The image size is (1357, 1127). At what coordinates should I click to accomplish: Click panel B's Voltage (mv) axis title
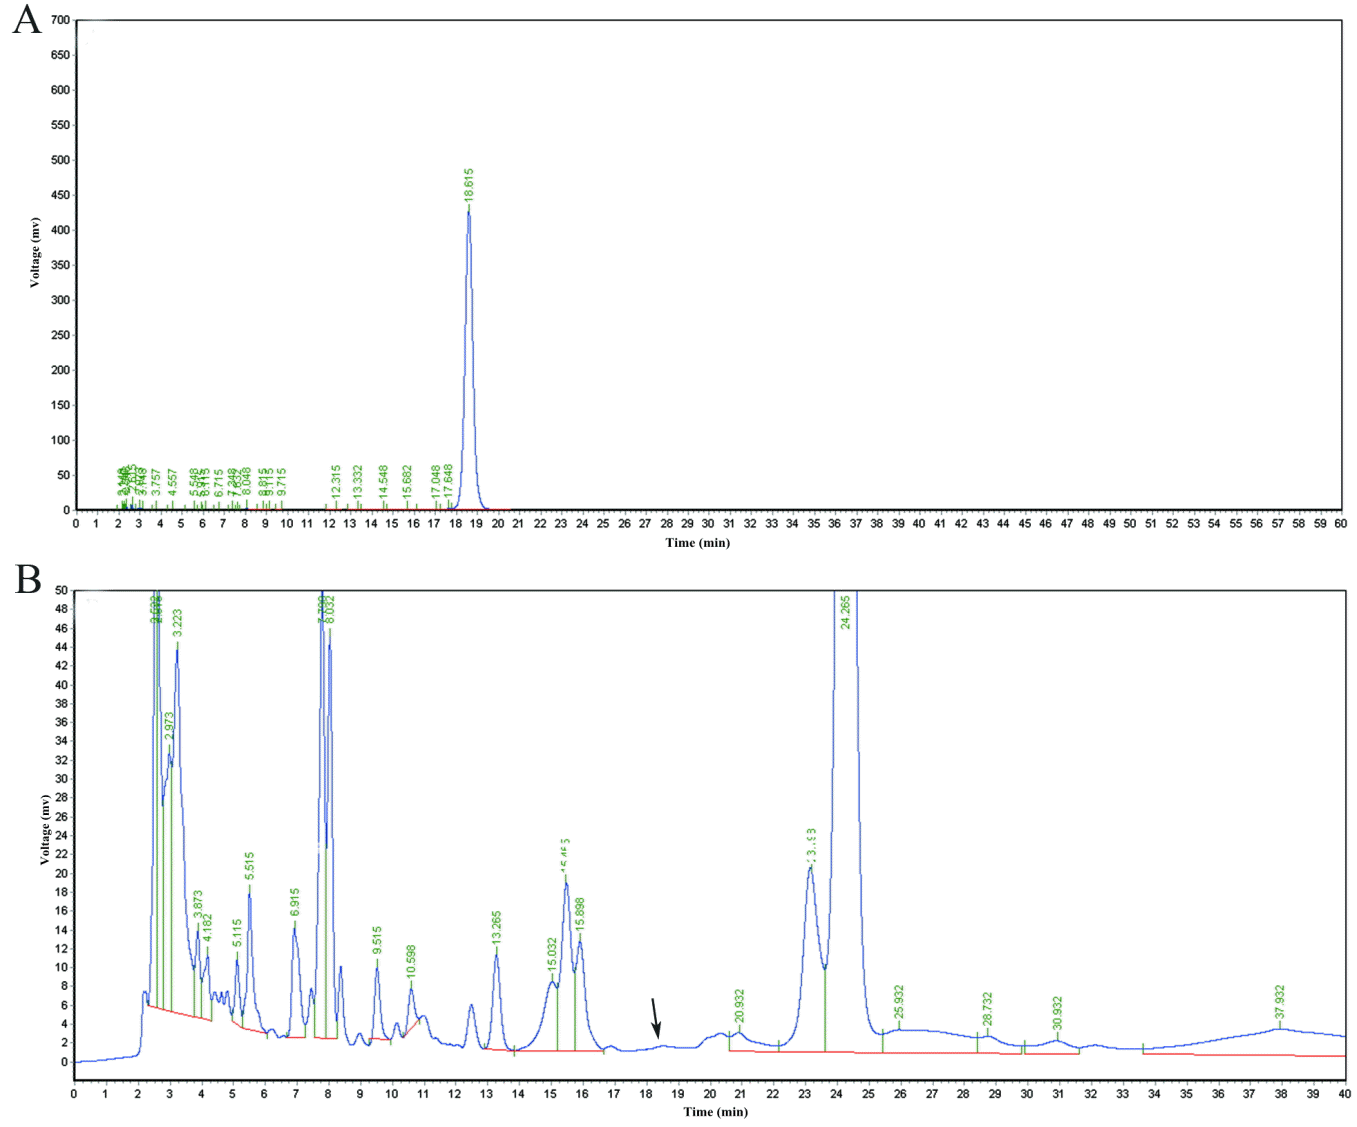pyautogui.click(x=44, y=830)
